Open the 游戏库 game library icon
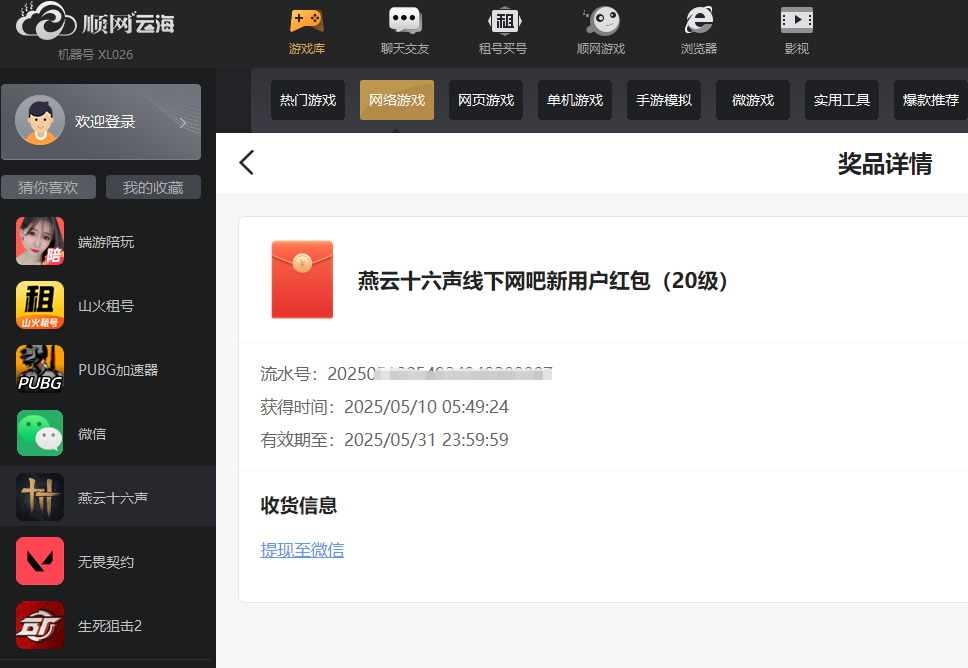Image resolution: width=968 pixels, height=668 pixels. (x=307, y=20)
